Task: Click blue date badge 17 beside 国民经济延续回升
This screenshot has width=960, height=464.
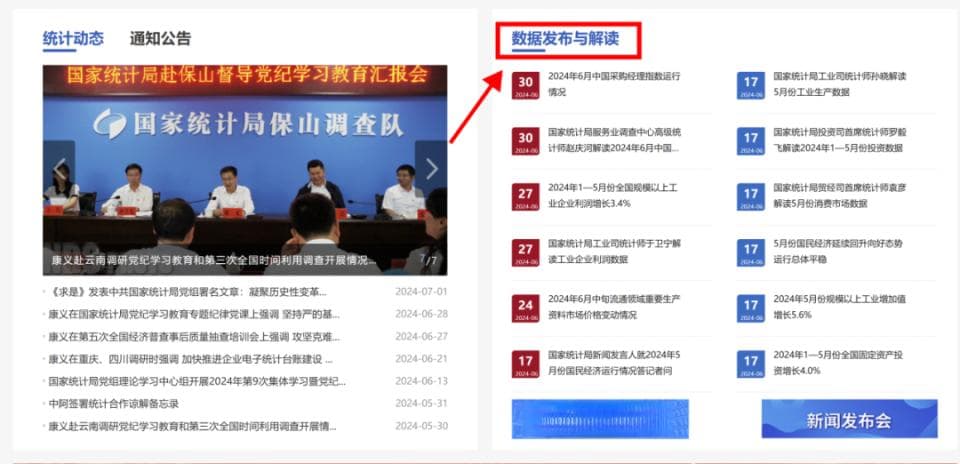Action: click(x=751, y=252)
